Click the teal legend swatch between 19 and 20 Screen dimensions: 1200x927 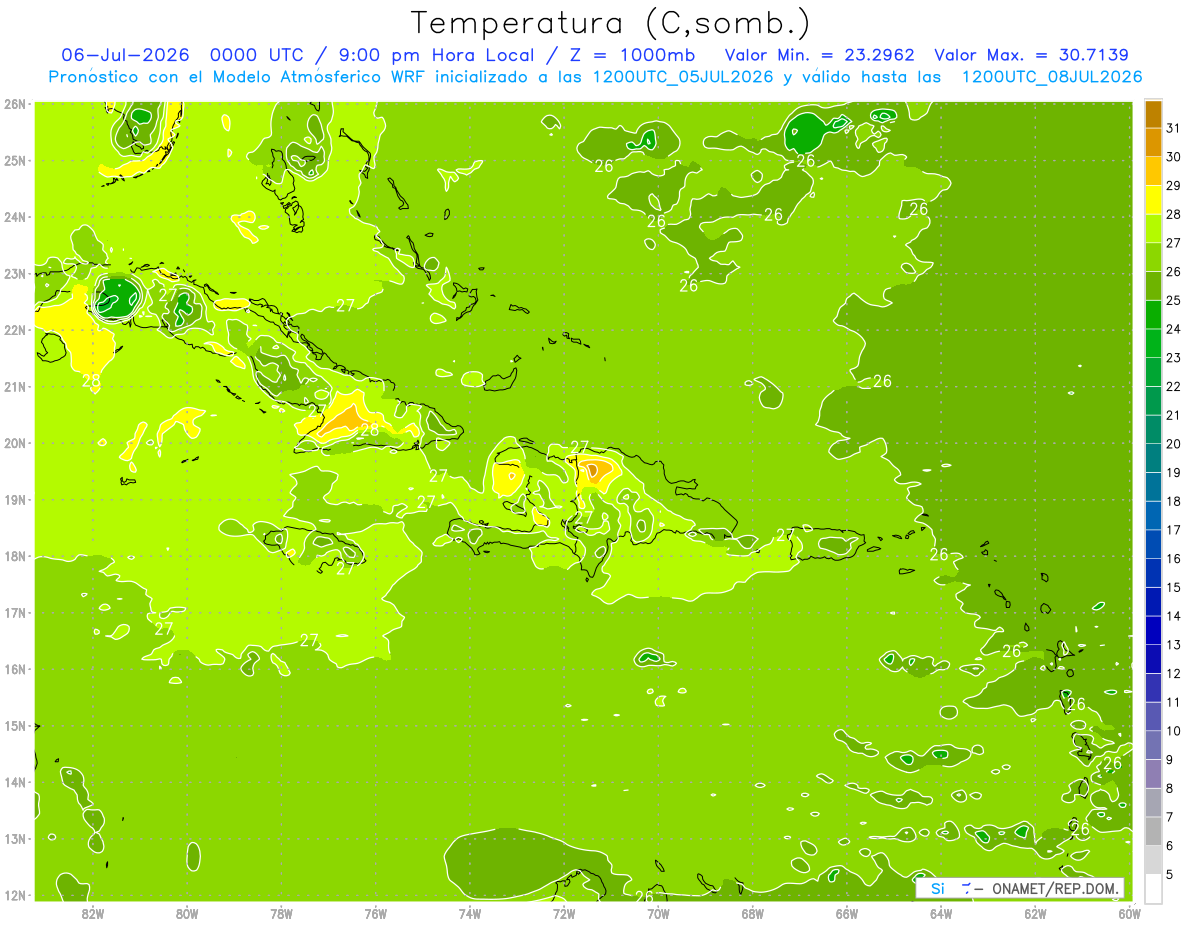pos(1153,458)
